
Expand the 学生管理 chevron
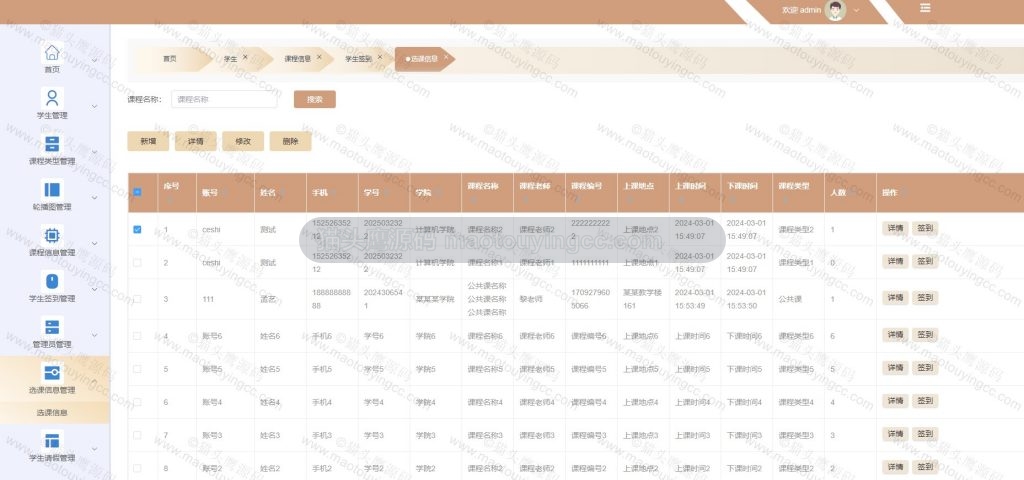94,106
